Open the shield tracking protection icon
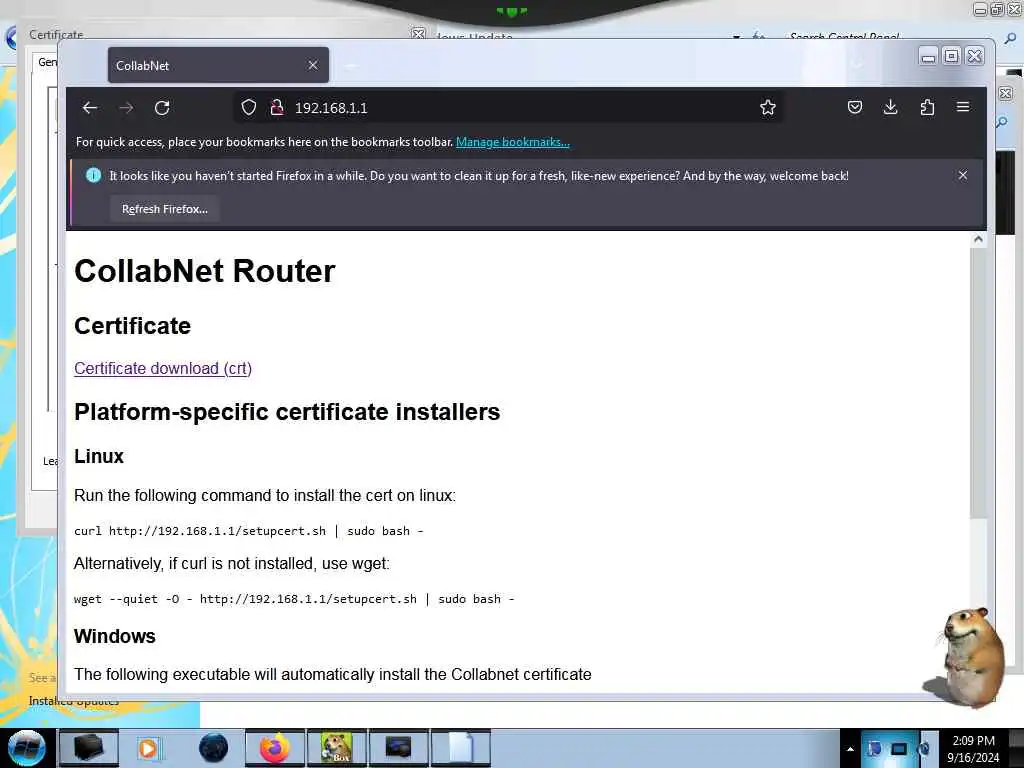Viewport: 1024px width, 768px height. click(x=249, y=107)
